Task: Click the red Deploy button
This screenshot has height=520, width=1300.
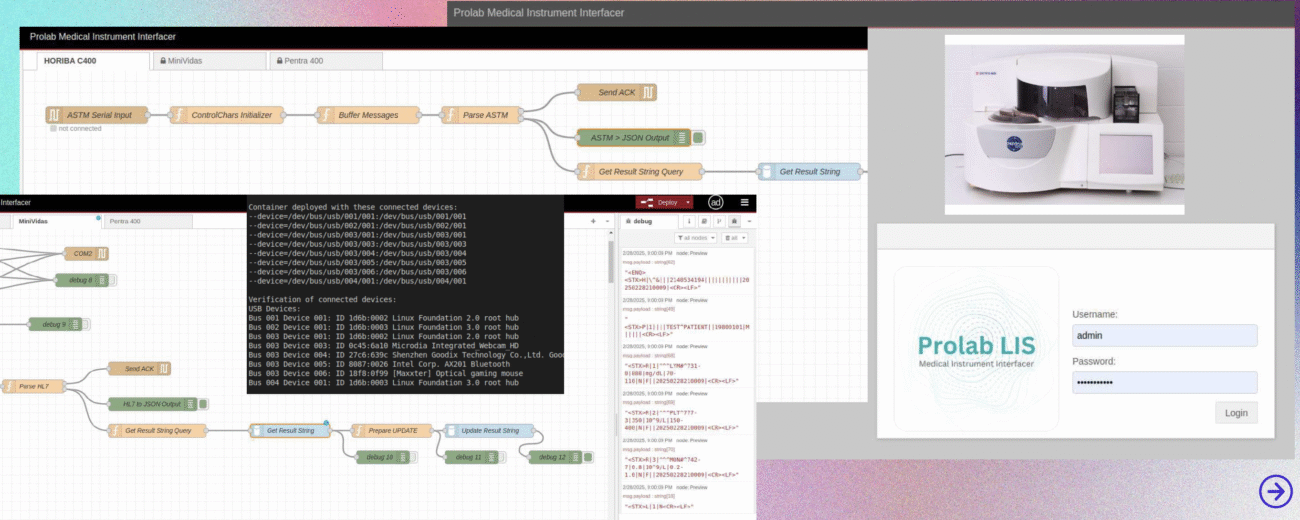Action: (660, 202)
